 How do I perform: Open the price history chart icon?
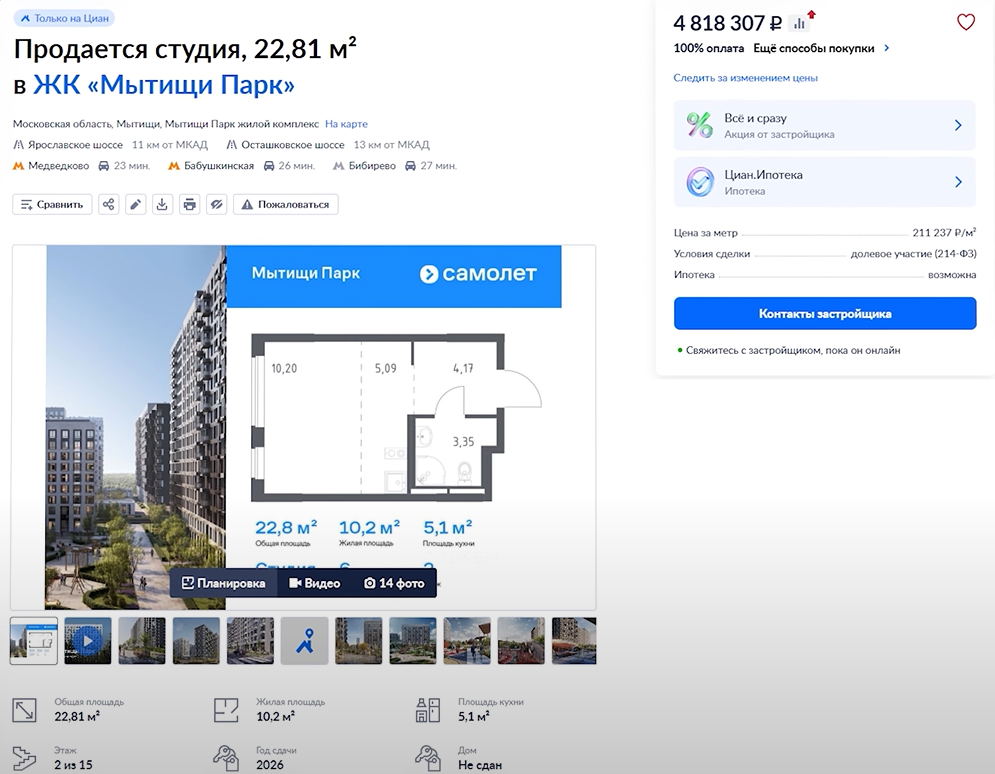(x=800, y=23)
